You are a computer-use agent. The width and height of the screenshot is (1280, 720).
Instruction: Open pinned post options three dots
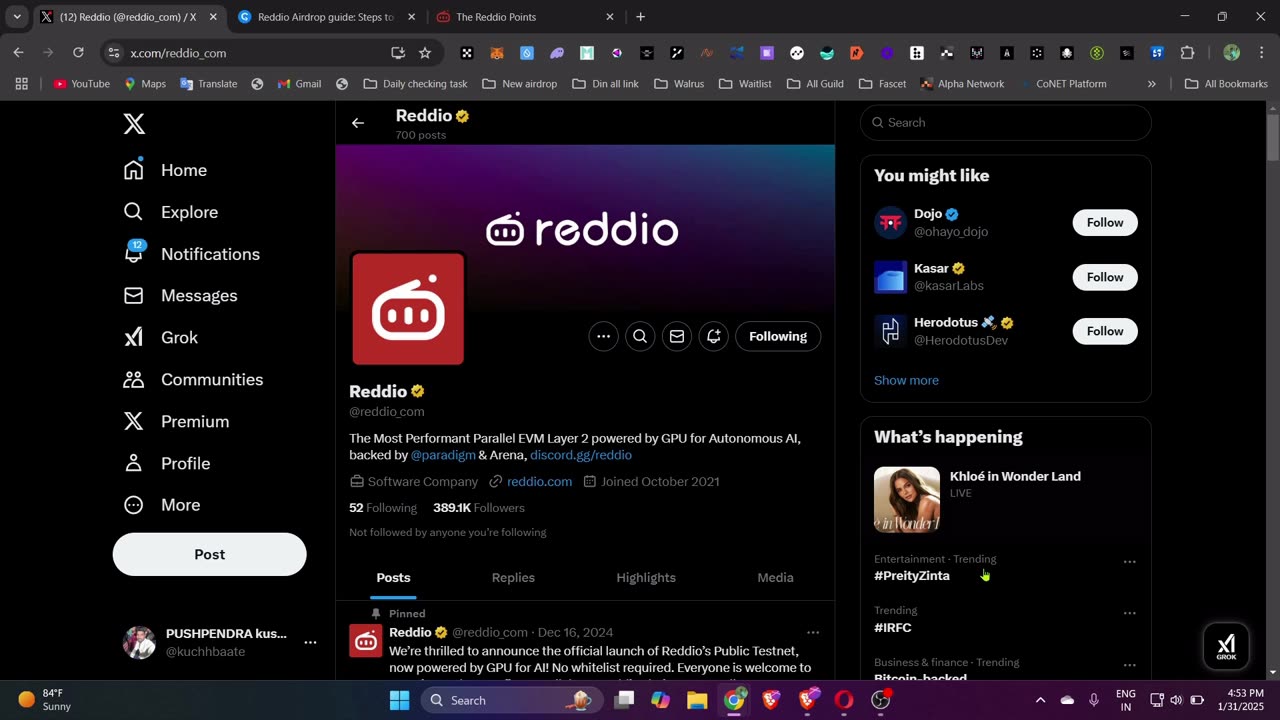[813, 632]
